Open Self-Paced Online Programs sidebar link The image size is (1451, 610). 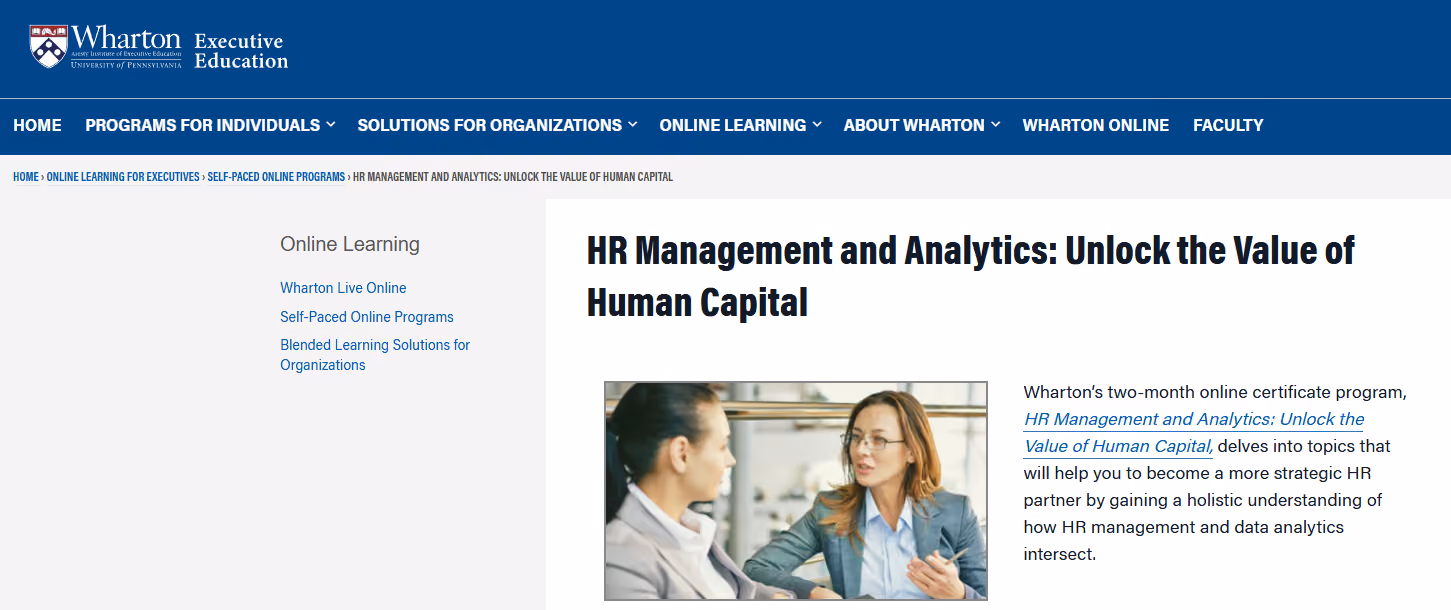point(367,317)
